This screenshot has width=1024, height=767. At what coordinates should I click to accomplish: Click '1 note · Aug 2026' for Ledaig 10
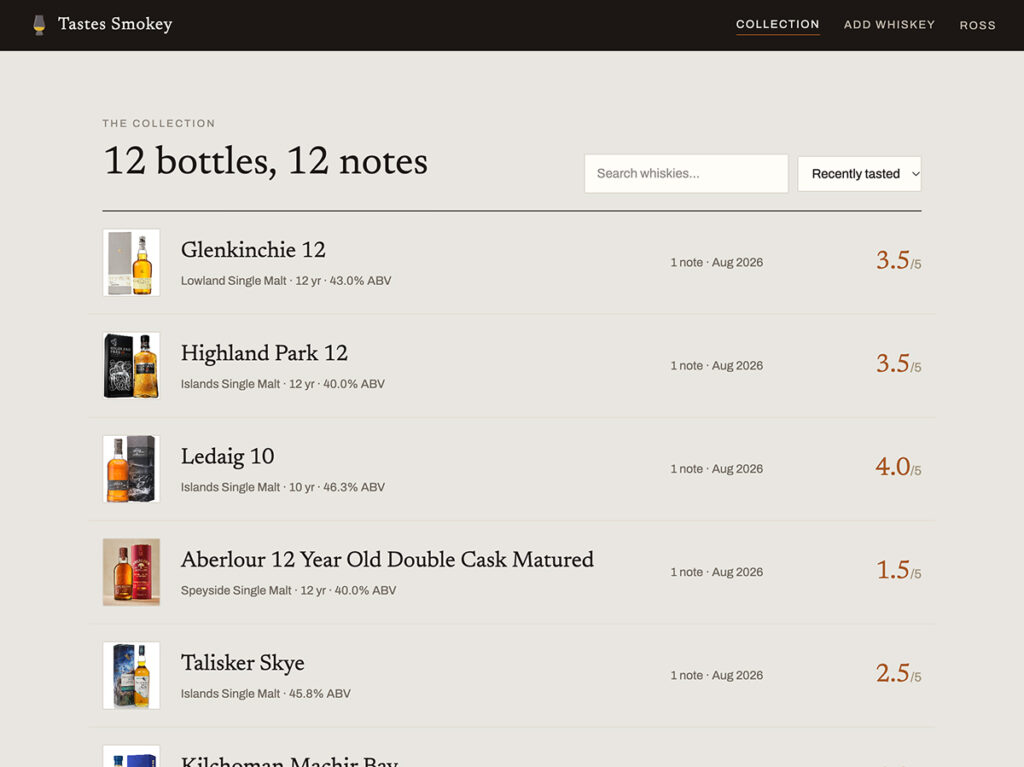[716, 469]
